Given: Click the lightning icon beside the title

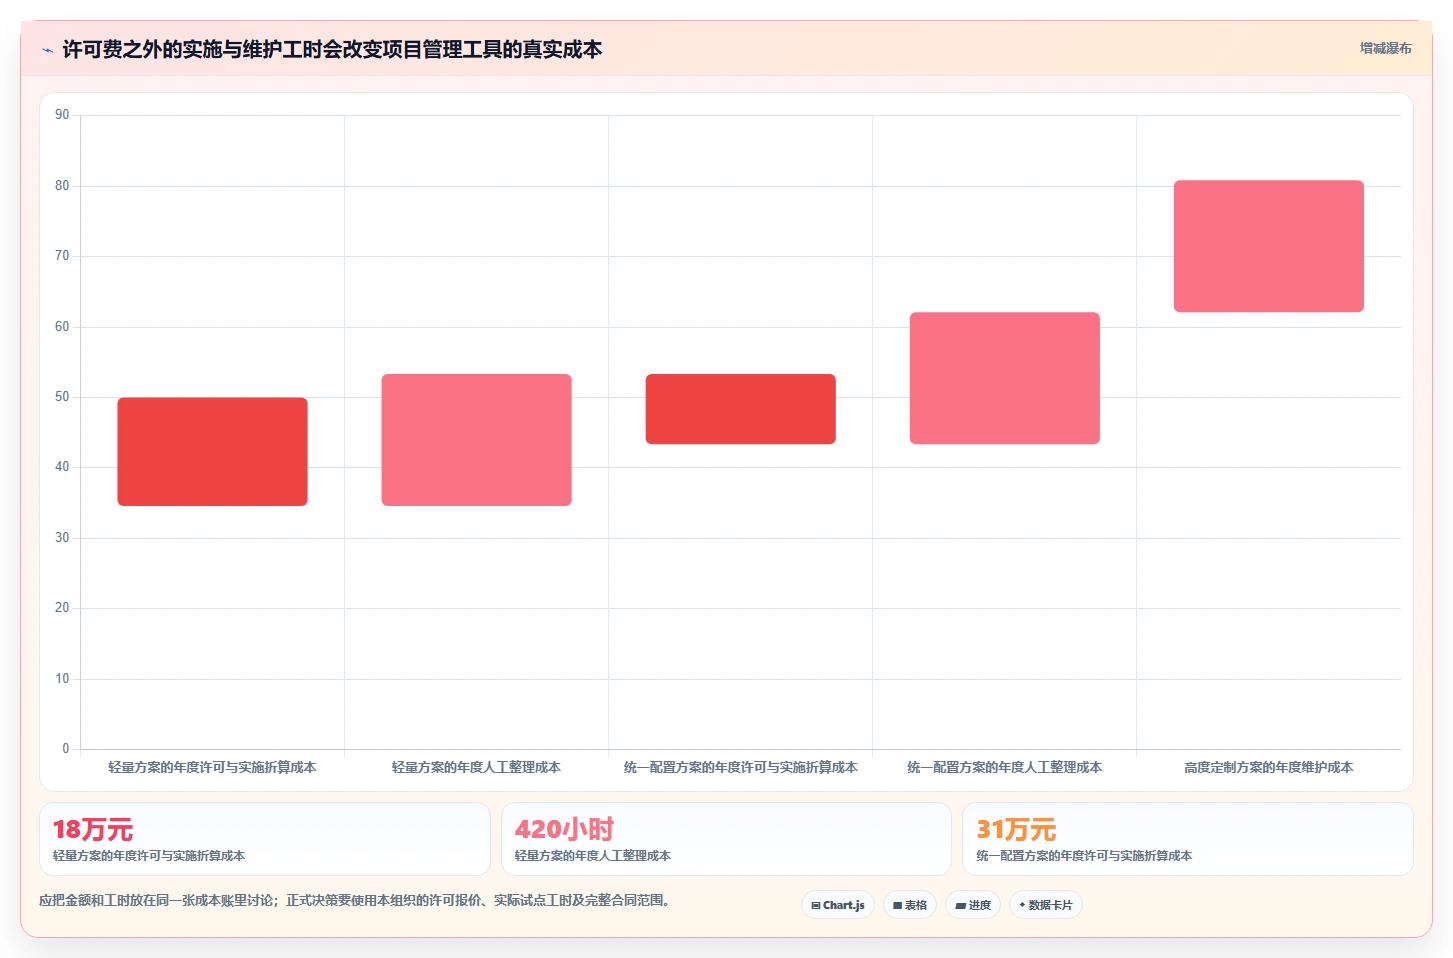Looking at the screenshot, I should [x=47, y=50].
